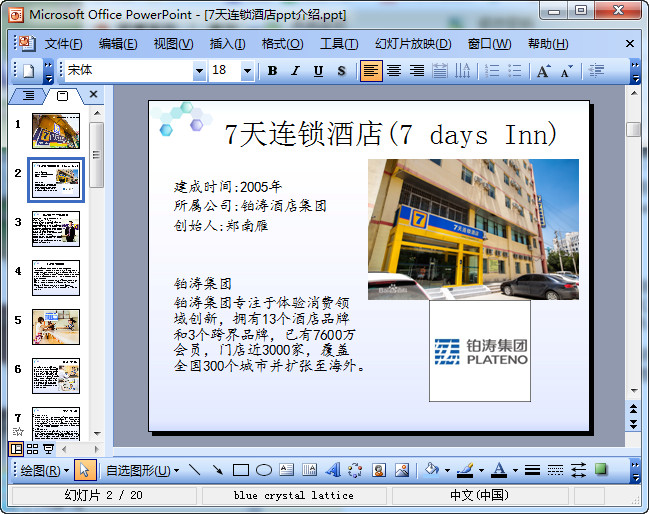Select the line drawing tool
This screenshot has height=514, width=649.
[194, 469]
